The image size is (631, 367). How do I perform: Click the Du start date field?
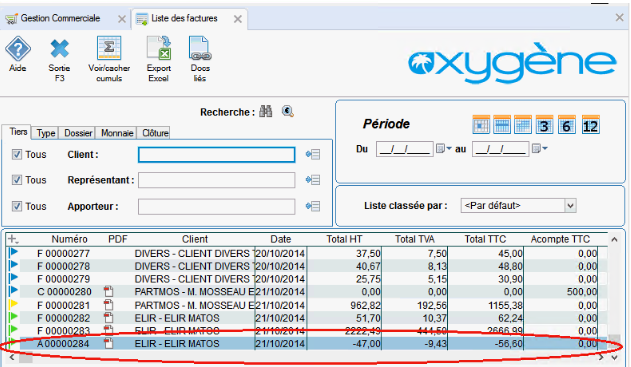point(404,149)
